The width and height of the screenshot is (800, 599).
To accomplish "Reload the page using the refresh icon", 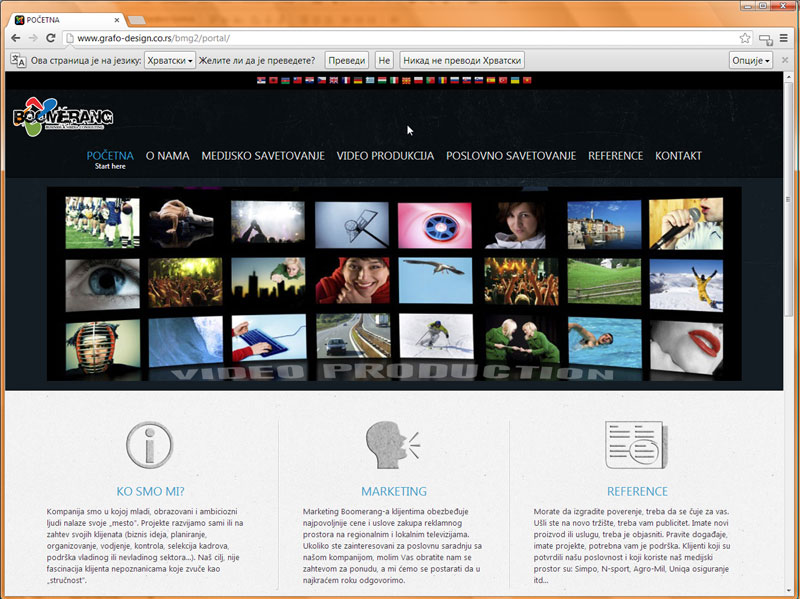I will (x=52, y=38).
